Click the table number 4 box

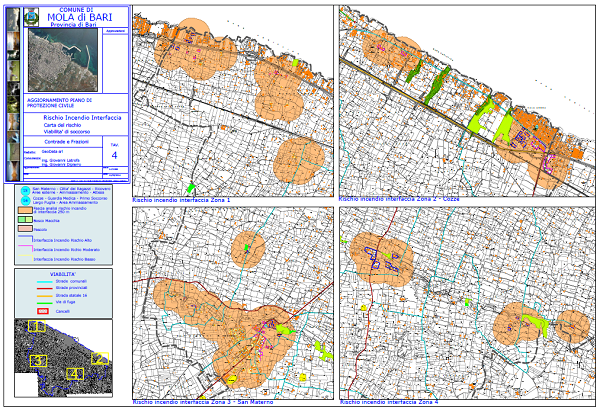[x=113, y=154]
